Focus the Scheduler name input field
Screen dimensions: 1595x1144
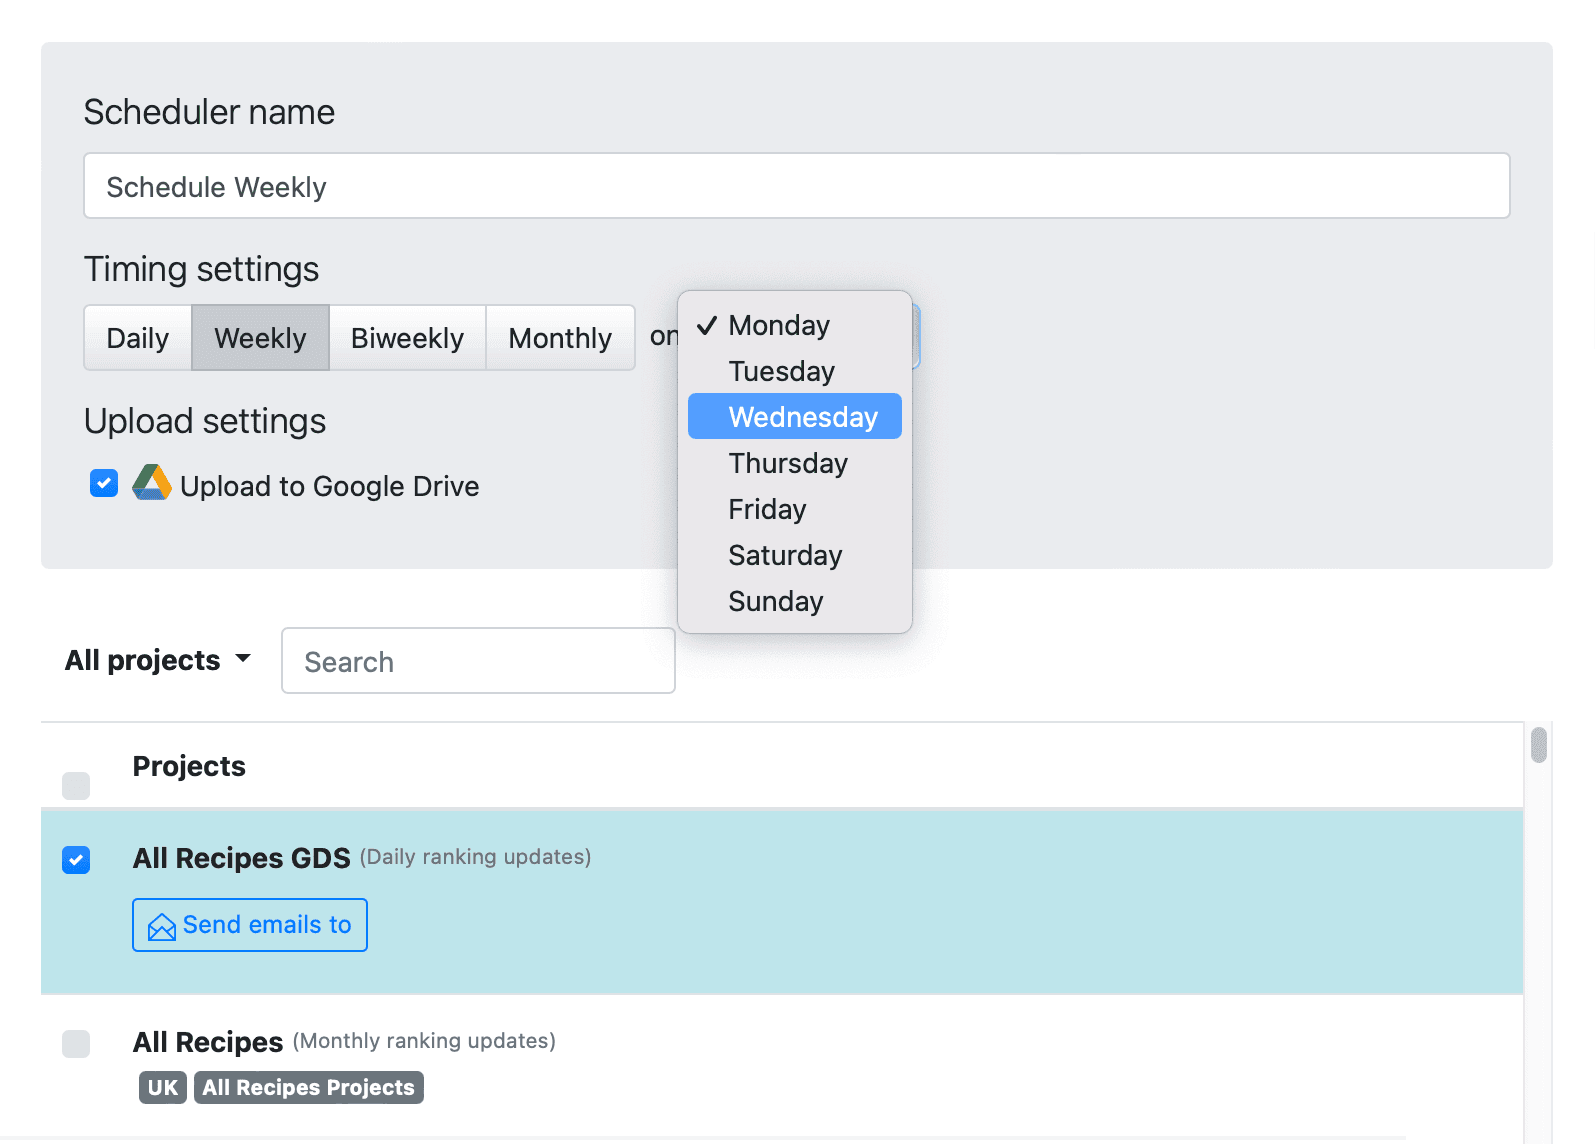pyautogui.click(x=796, y=186)
